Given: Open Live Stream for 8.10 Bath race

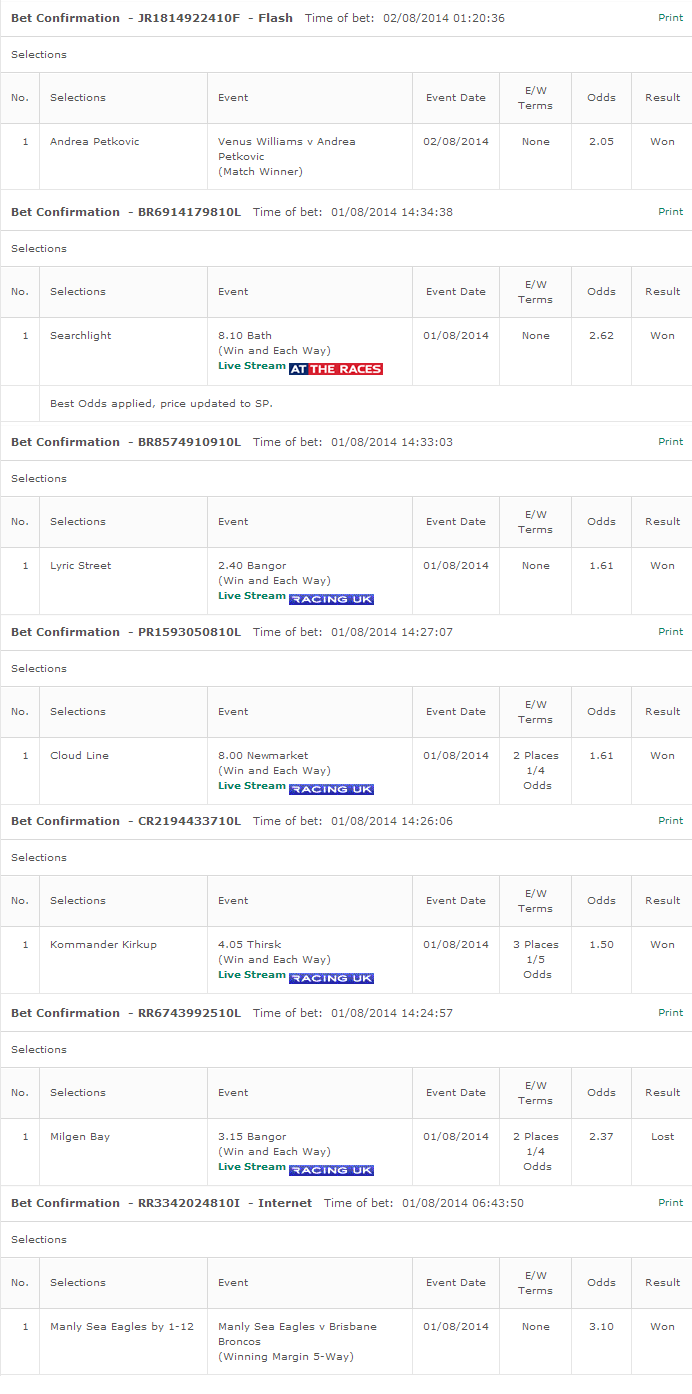Looking at the screenshot, I should (252, 366).
